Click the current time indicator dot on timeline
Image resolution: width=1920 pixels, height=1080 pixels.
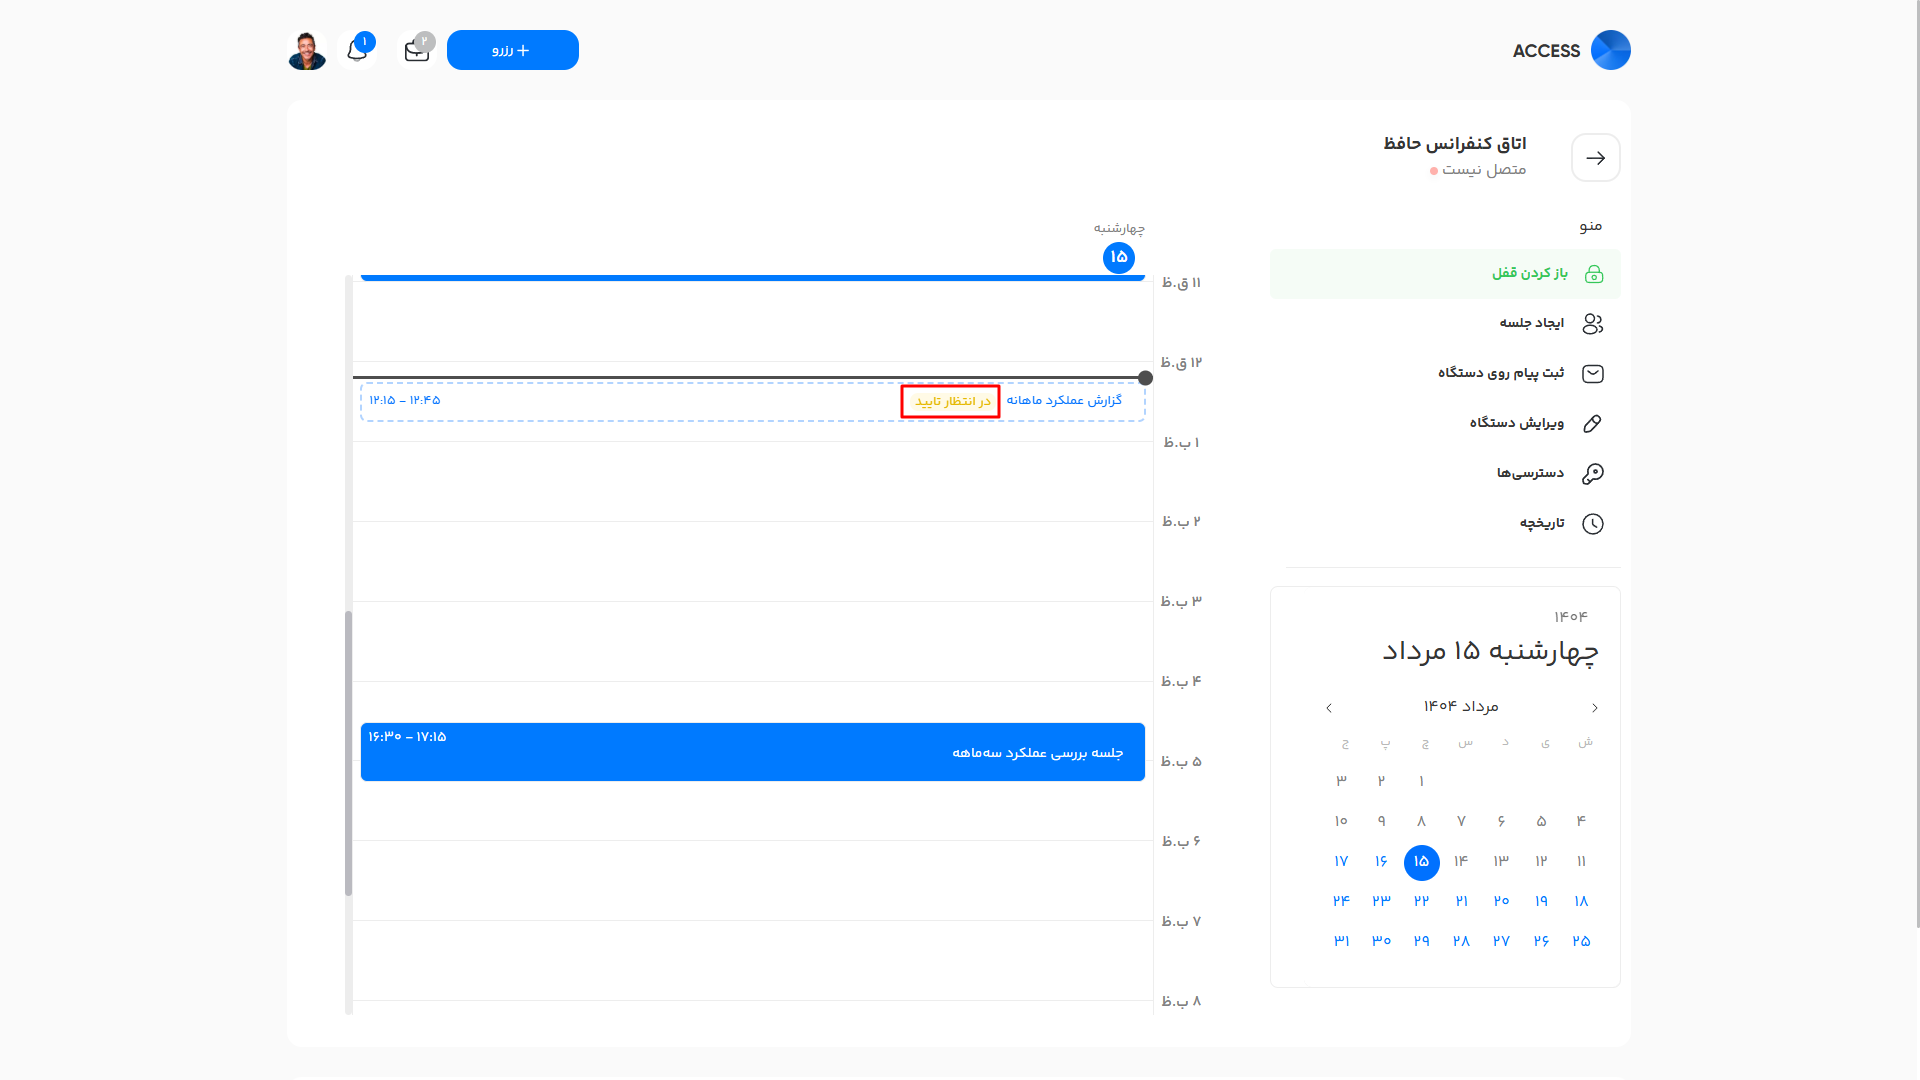point(1145,378)
